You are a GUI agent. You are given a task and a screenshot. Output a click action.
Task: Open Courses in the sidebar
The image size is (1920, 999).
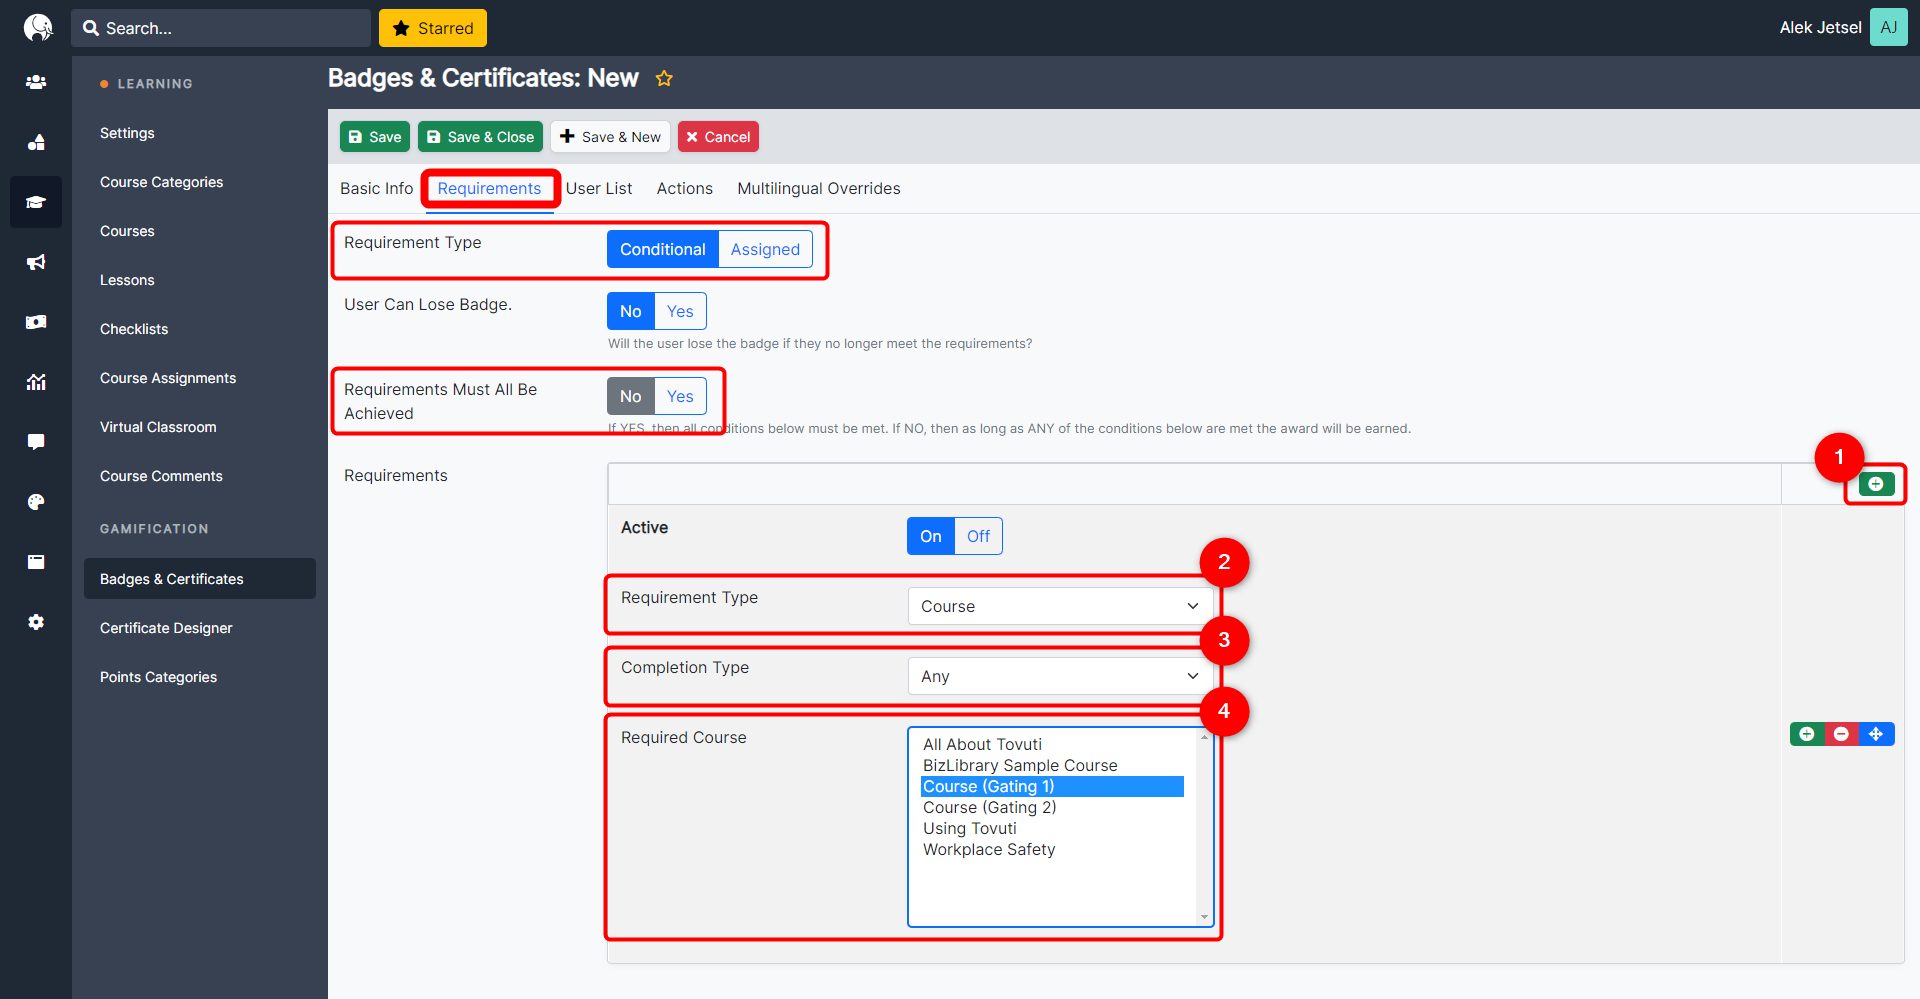(x=127, y=231)
